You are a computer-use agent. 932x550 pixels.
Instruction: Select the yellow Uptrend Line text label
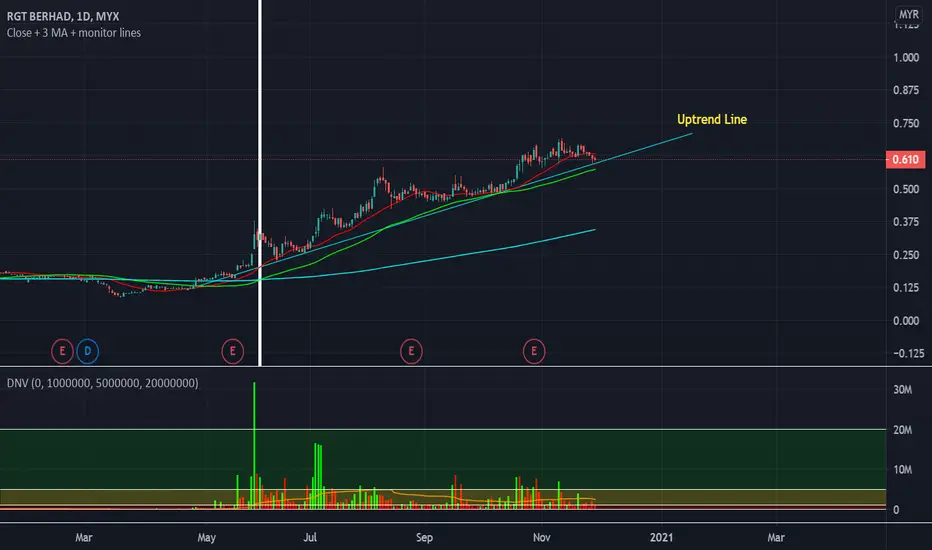coord(711,120)
